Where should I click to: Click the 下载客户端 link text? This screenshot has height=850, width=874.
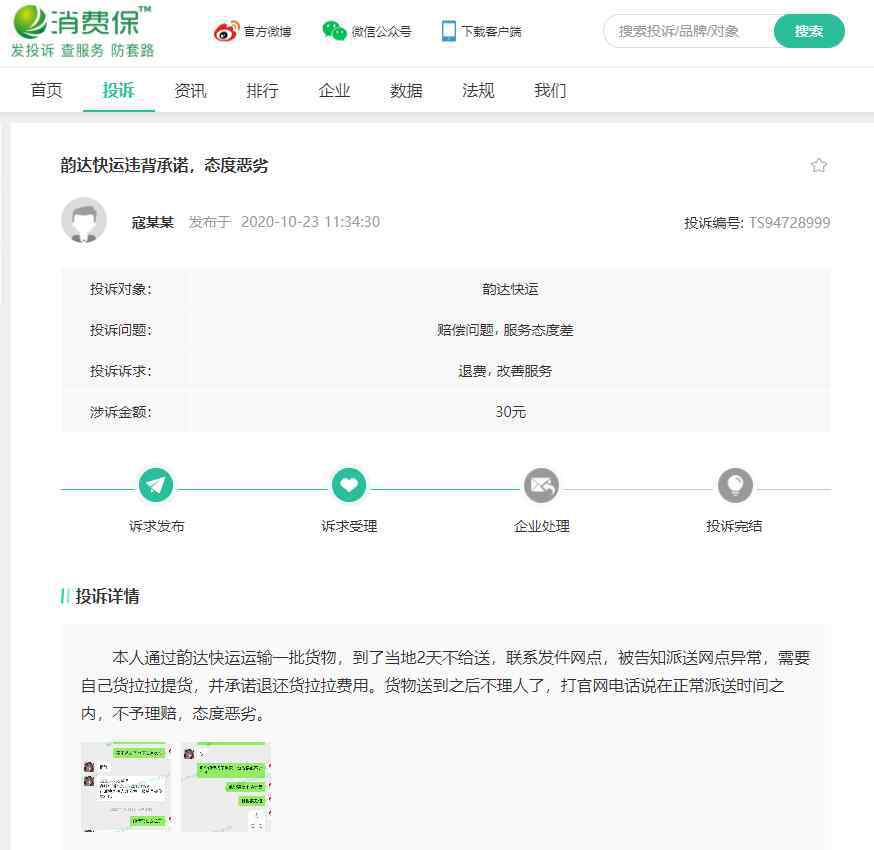492,32
